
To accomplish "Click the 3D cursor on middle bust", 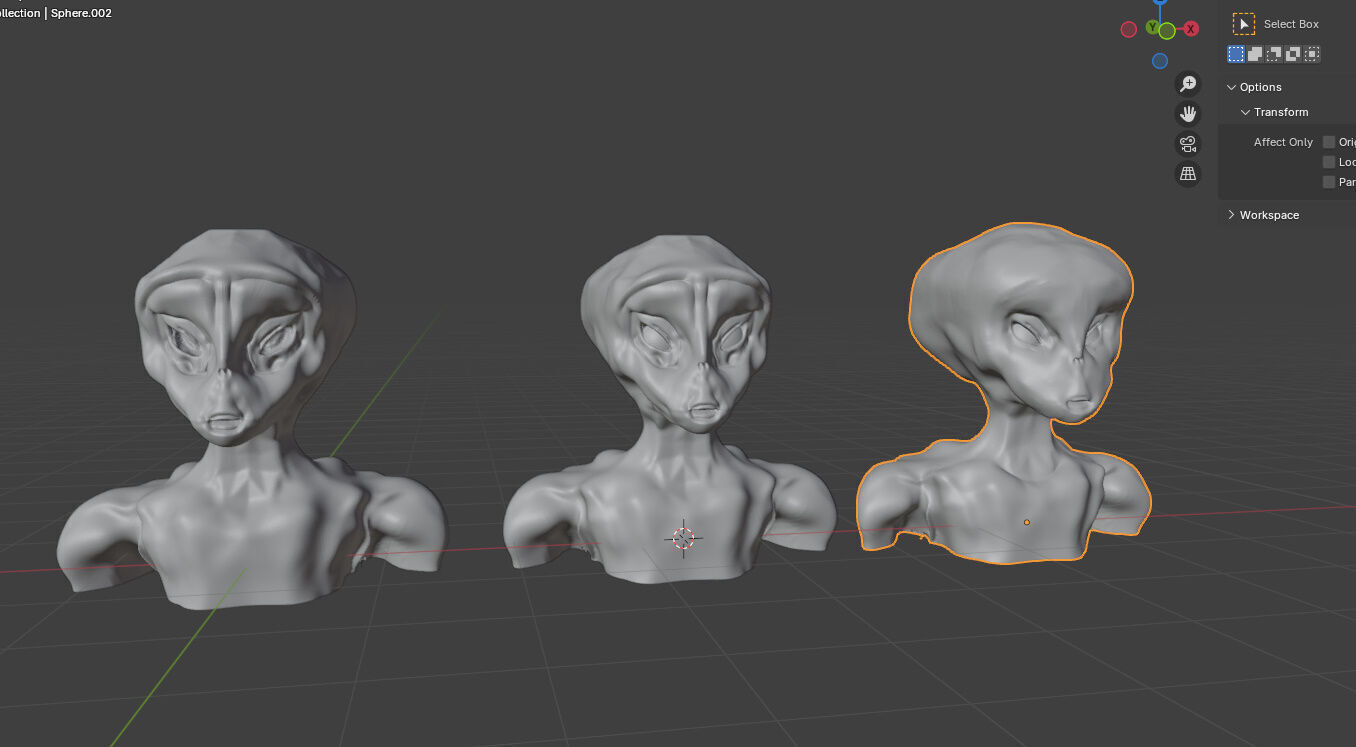I will 683,538.
